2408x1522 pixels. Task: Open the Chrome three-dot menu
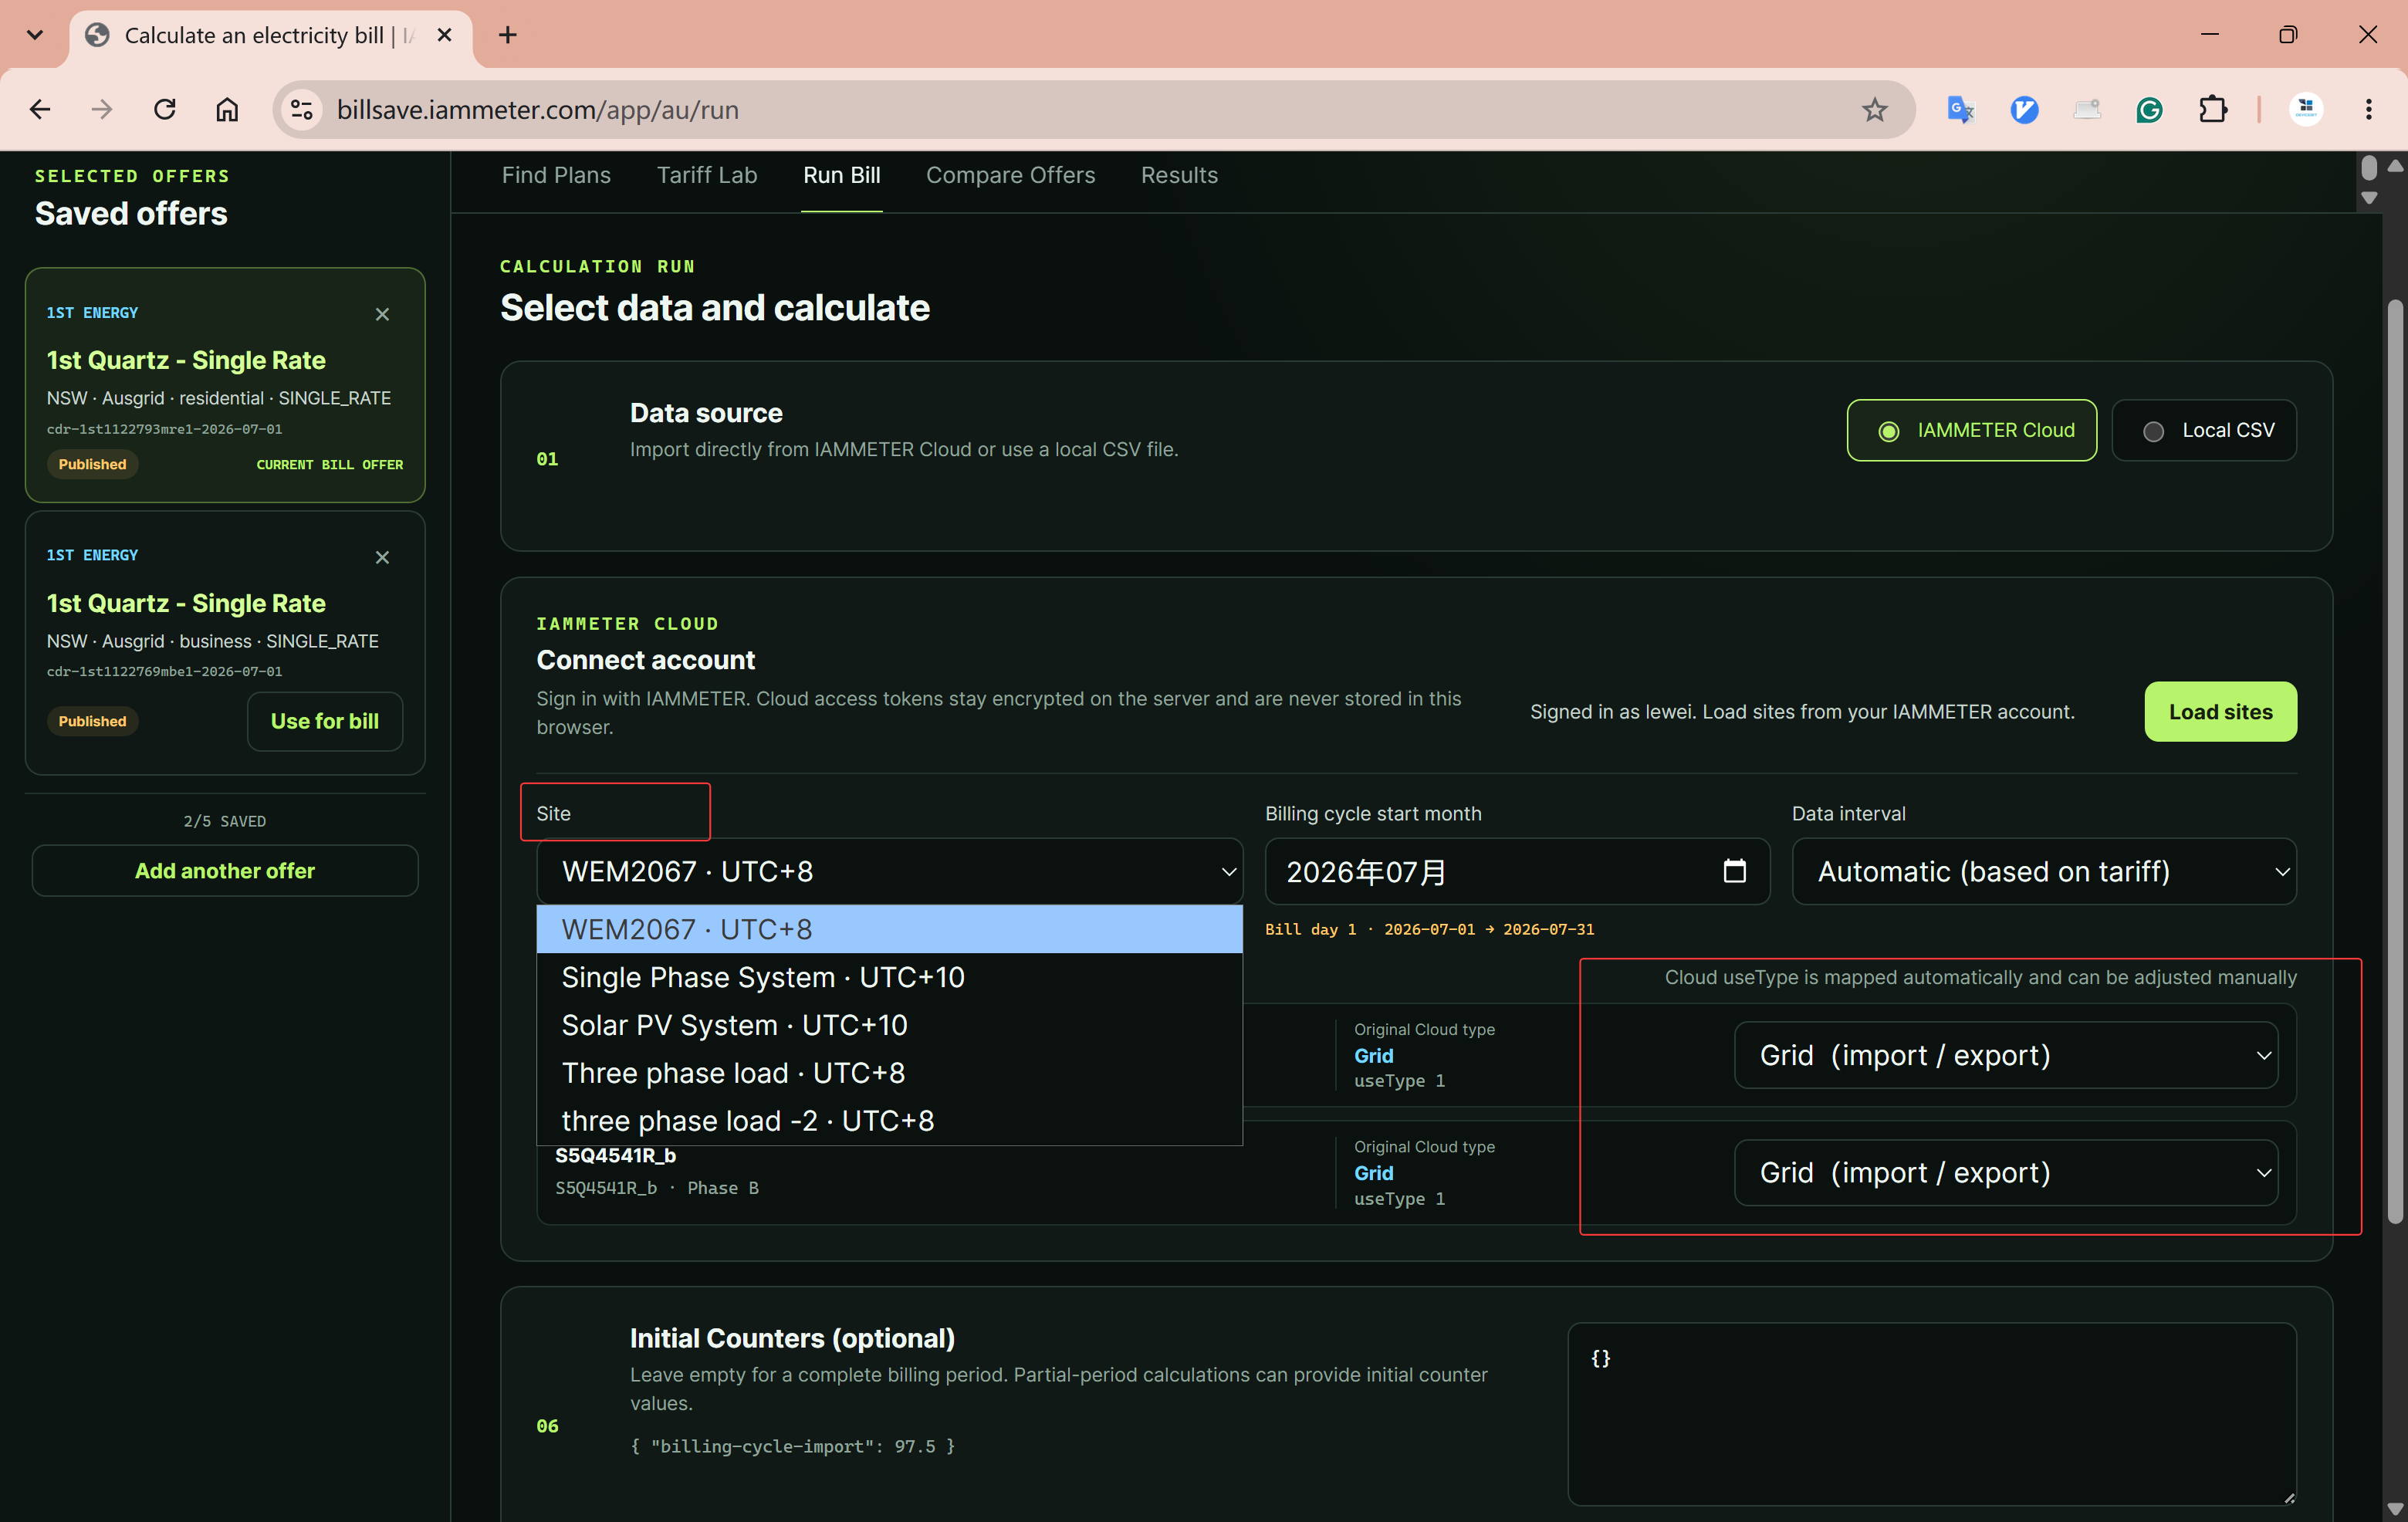tap(2368, 109)
